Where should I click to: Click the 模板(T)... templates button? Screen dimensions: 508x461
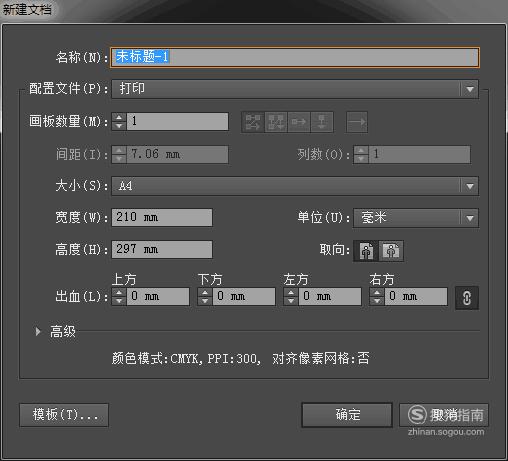tap(64, 415)
